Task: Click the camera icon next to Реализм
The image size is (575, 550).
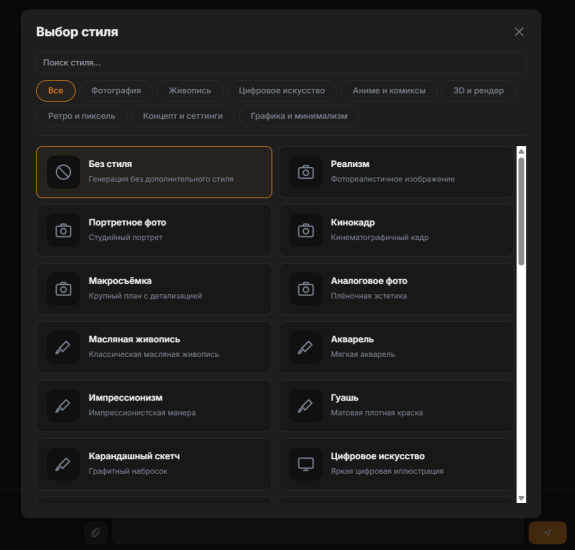Action: (x=305, y=172)
